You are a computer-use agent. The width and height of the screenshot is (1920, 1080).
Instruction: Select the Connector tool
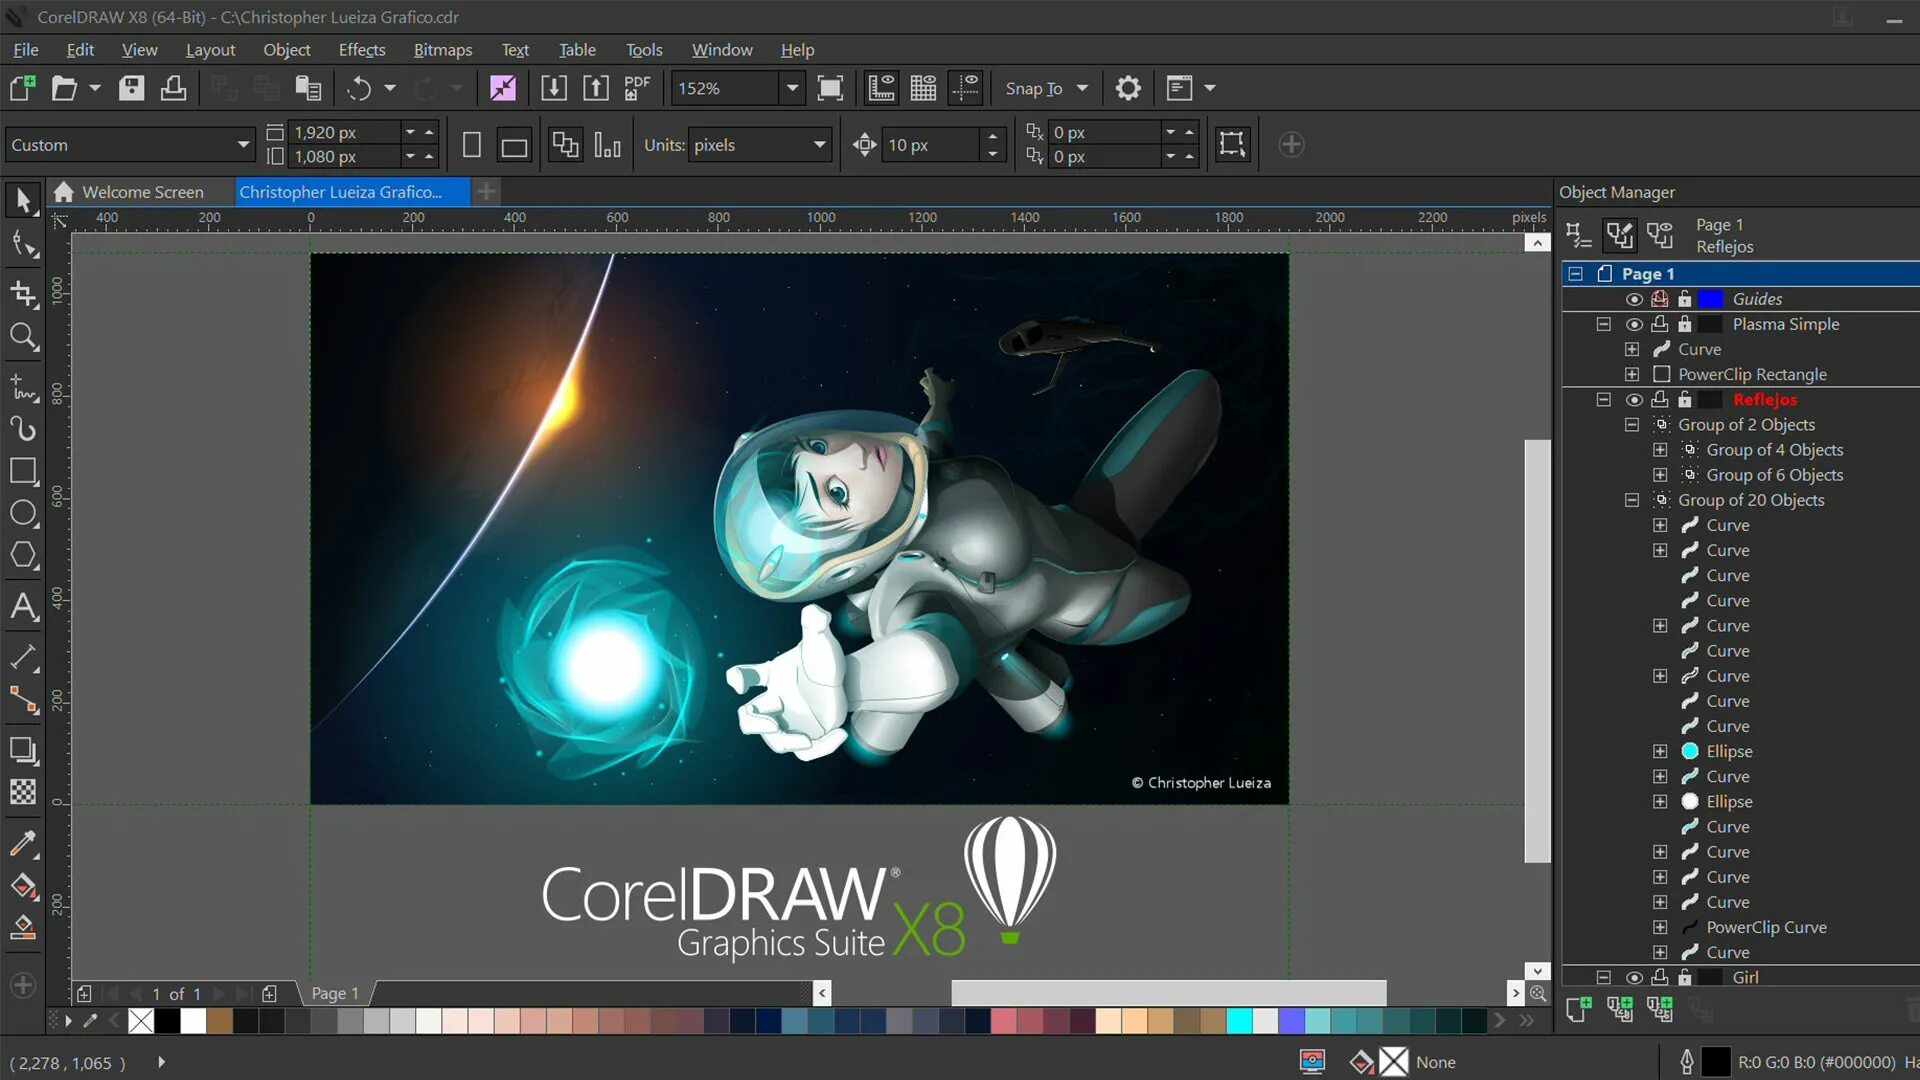point(23,699)
